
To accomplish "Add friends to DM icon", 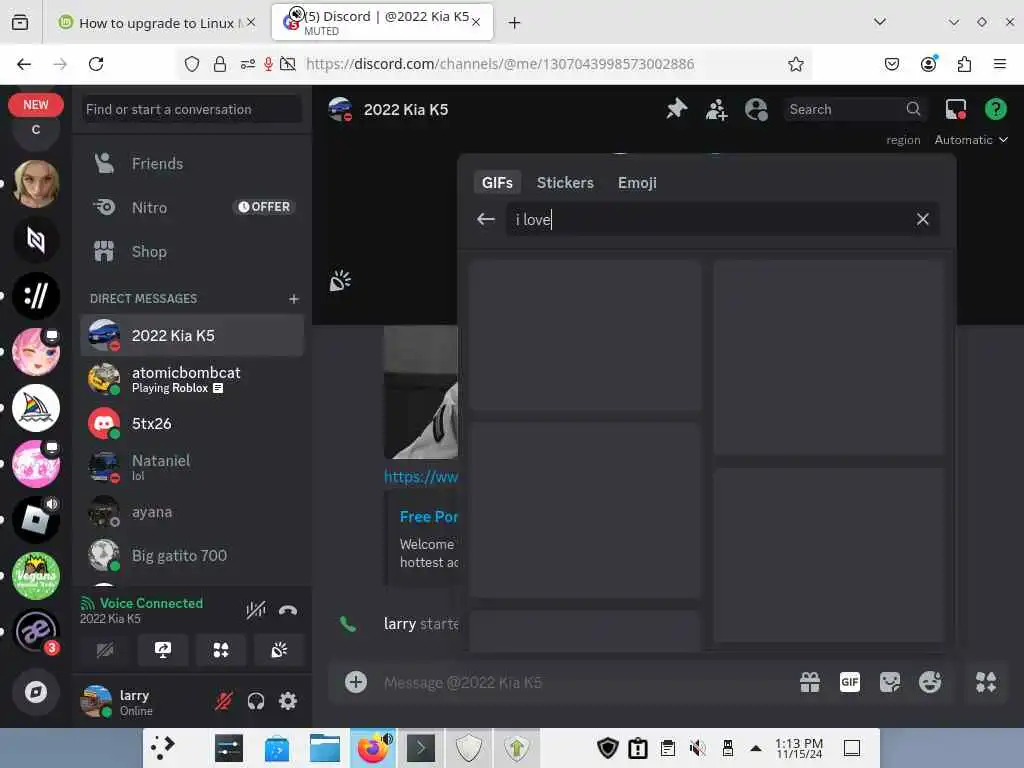I will tap(716, 109).
